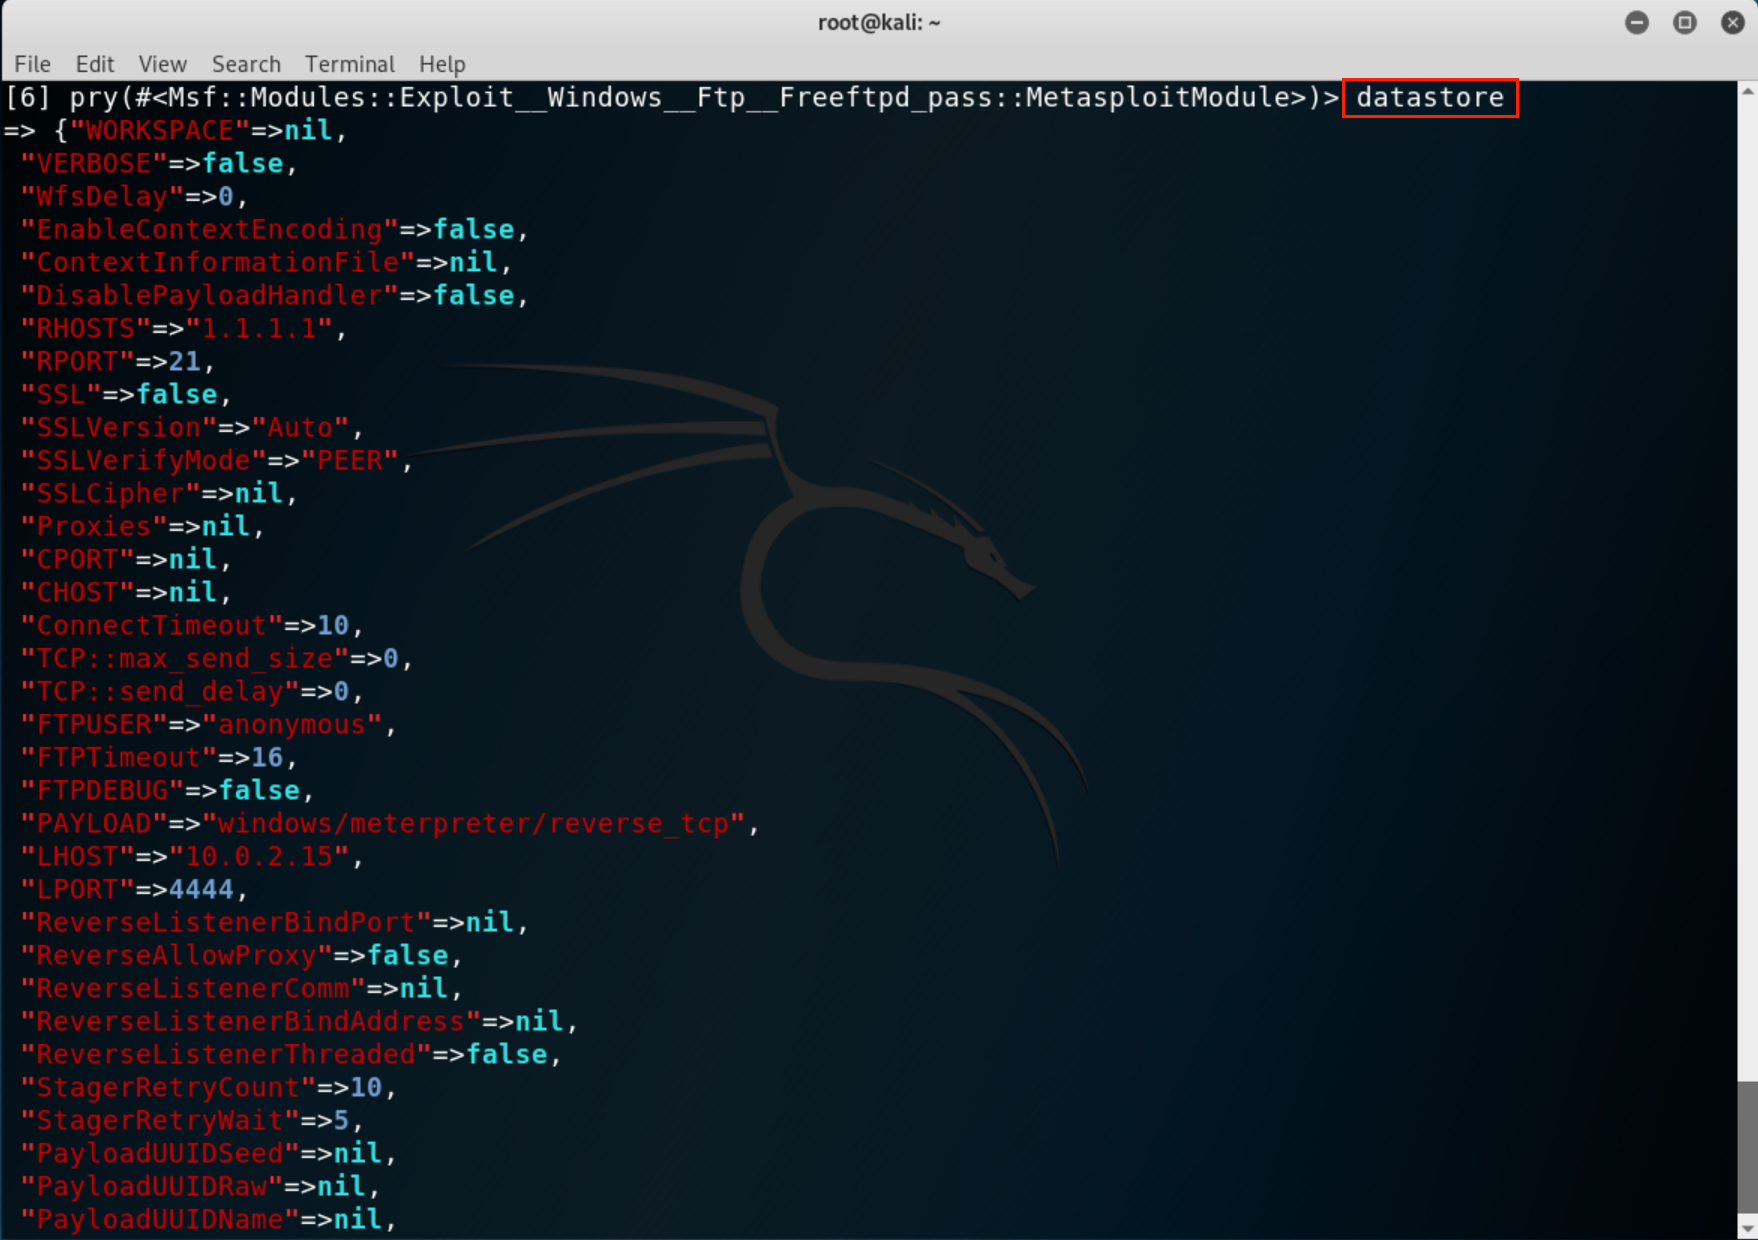The height and width of the screenshot is (1240, 1758).
Task: Click the "DisablePayloadHandler"=>false line
Action: coord(274,295)
